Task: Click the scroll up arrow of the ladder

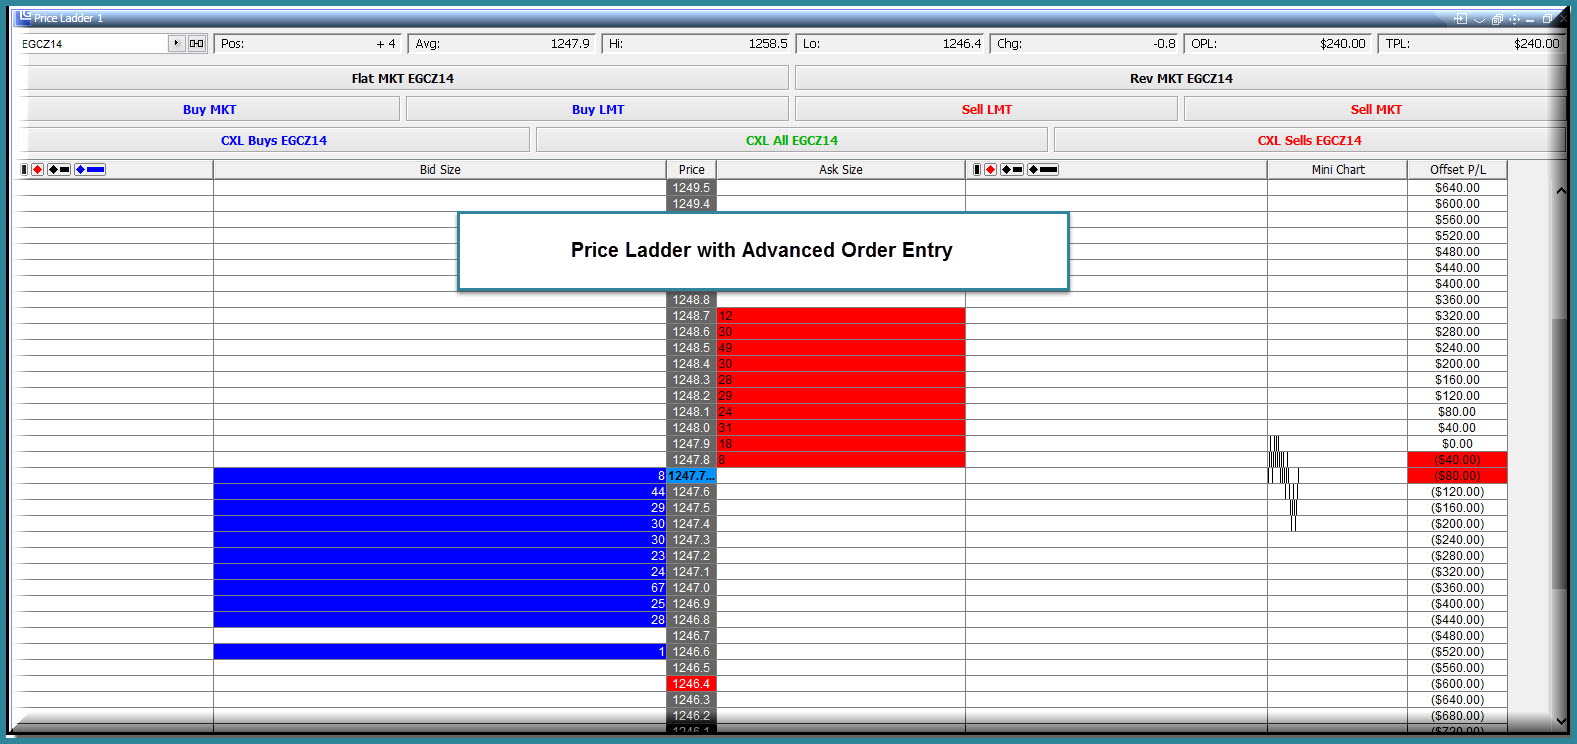Action: 1561,190
